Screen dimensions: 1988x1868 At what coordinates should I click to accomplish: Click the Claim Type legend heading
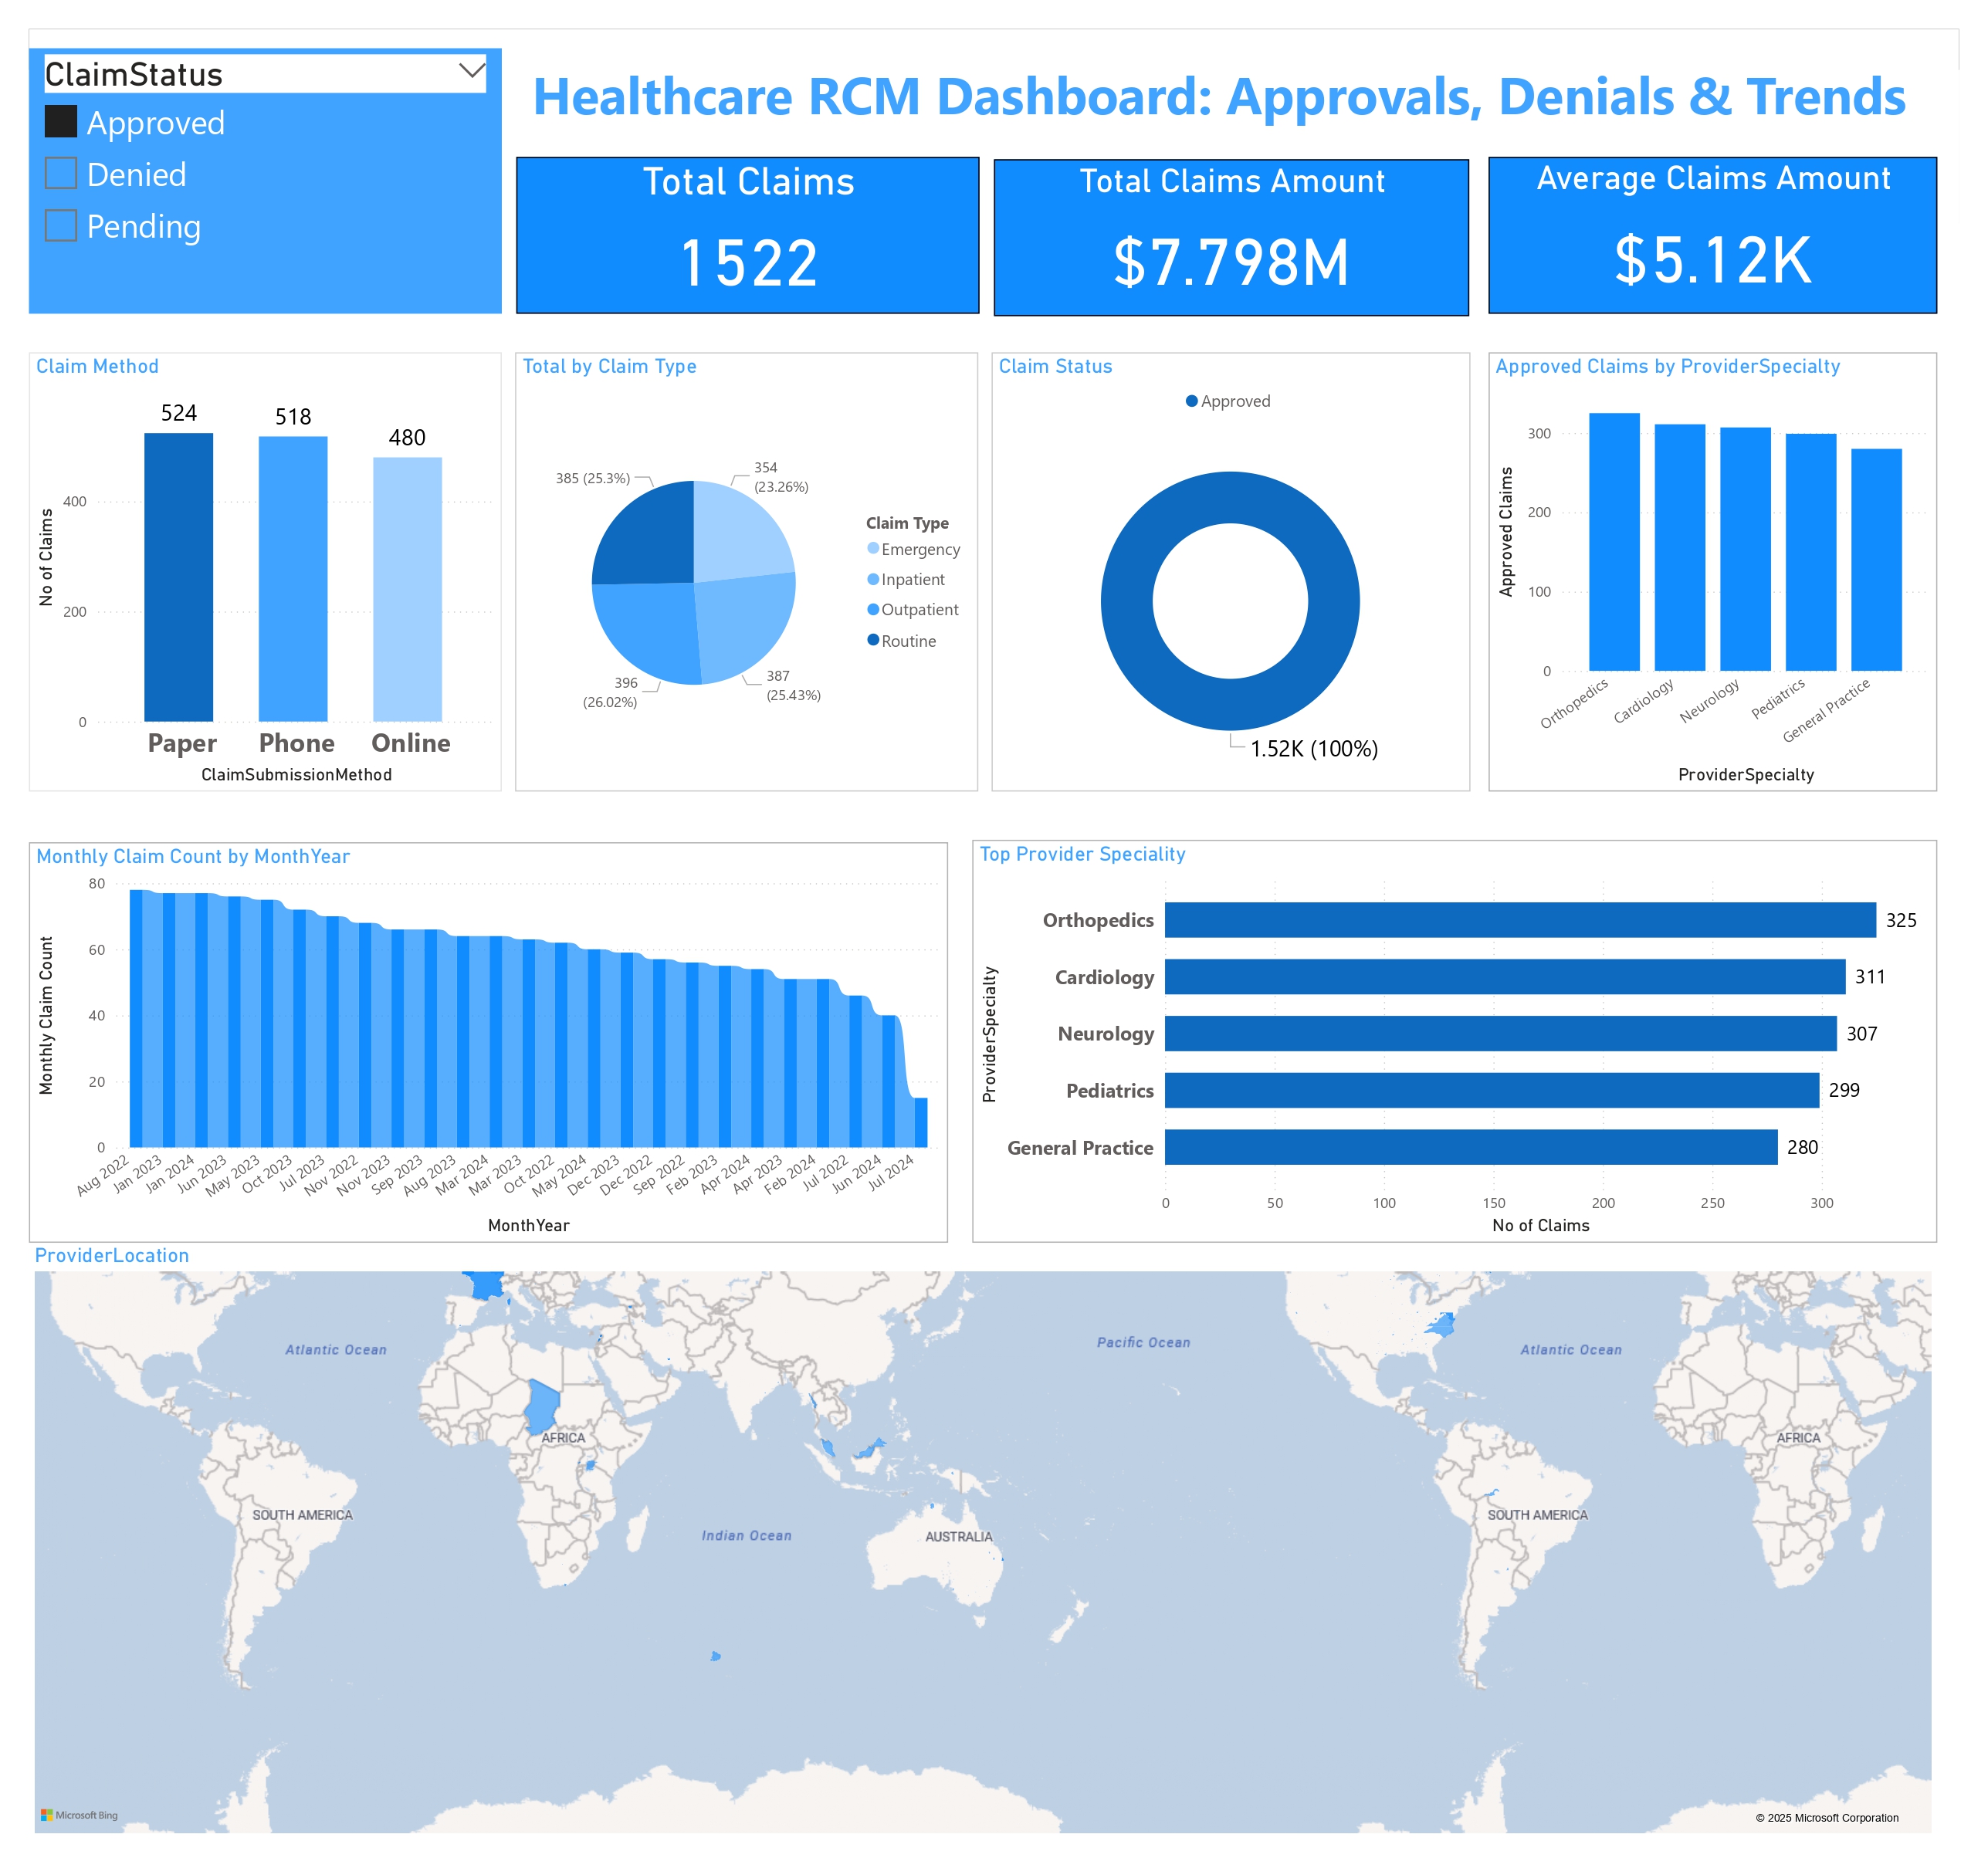coord(907,523)
